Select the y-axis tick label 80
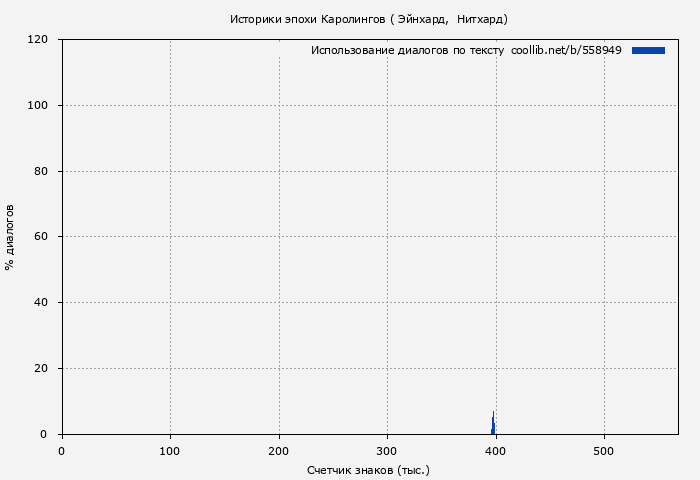 click(x=42, y=172)
